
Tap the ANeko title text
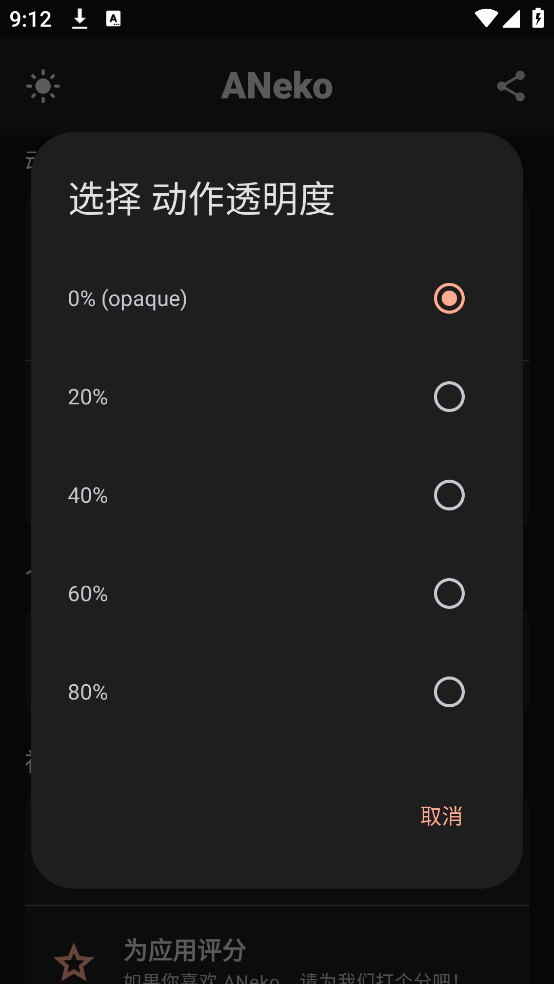277,86
